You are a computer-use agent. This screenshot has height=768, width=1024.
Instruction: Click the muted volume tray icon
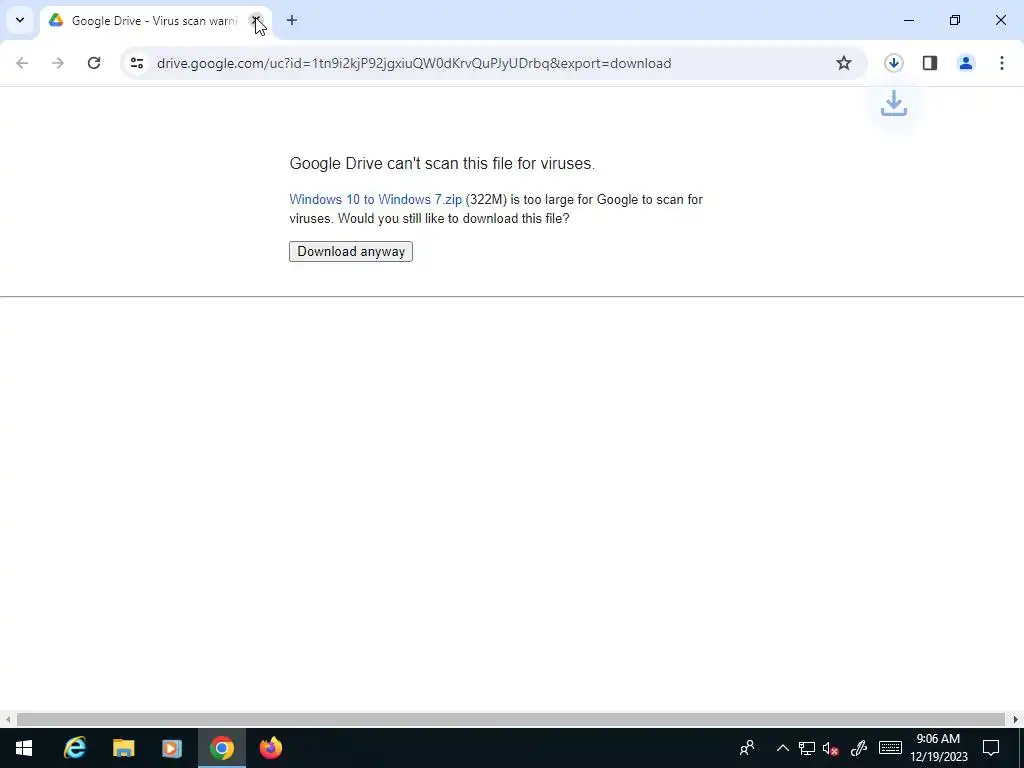click(x=831, y=748)
